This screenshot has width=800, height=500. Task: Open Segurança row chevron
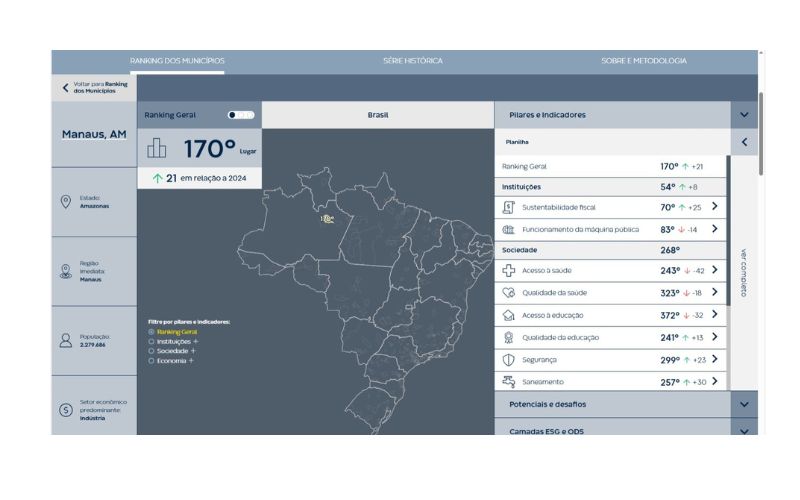coord(715,359)
